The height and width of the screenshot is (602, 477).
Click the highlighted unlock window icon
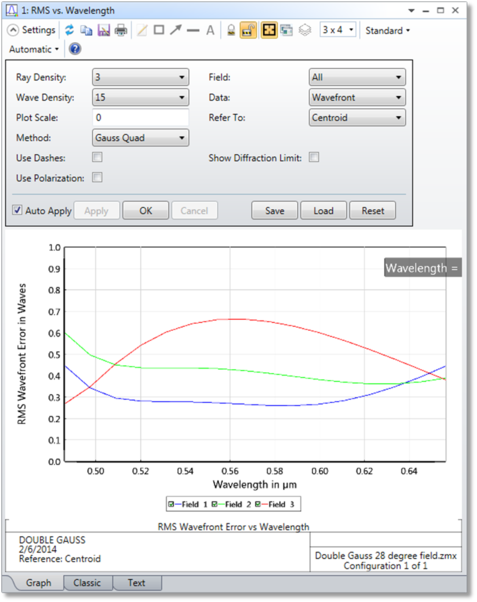click(248, 30)
